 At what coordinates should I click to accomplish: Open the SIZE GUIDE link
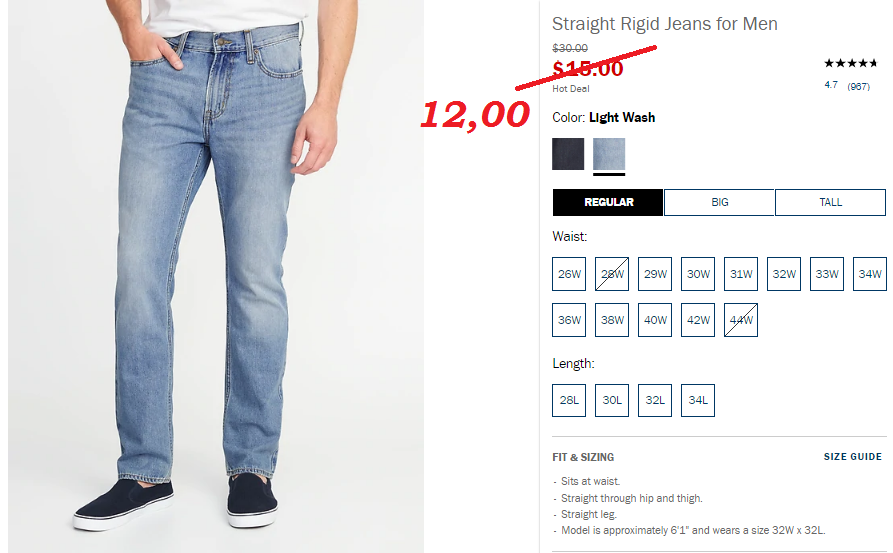point(853,457)
